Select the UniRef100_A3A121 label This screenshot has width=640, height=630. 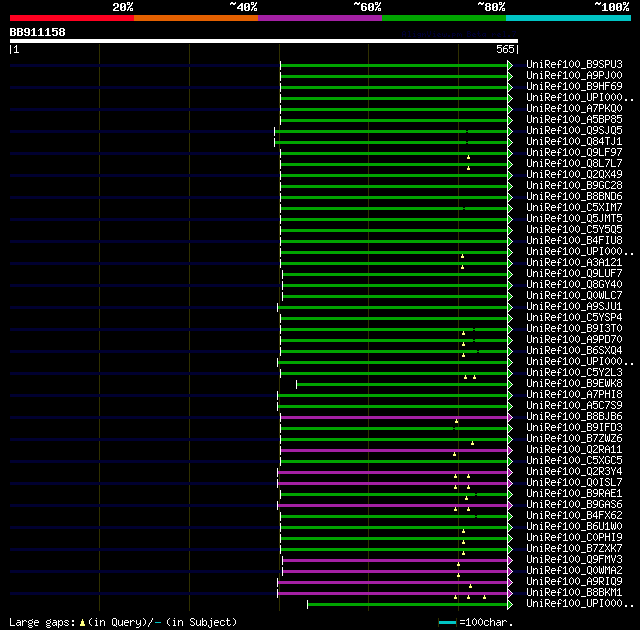[x=574, y=263]
